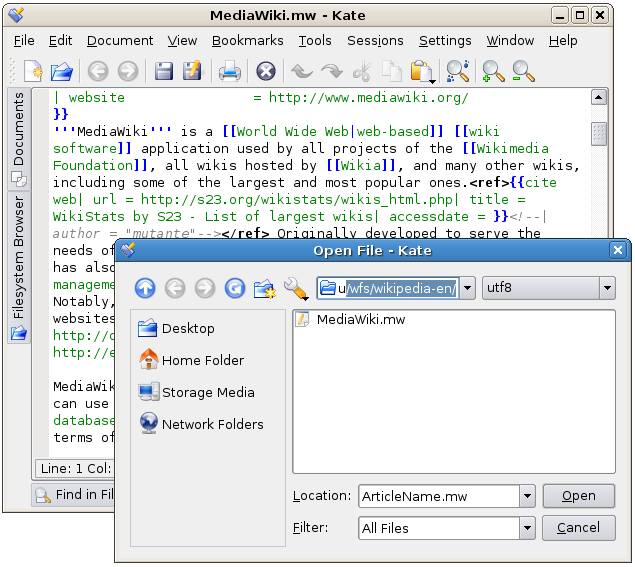This screenshot has height=567, width=635.
Task: Expand the utf8 encoding dropdown
Action: (607, 288)
